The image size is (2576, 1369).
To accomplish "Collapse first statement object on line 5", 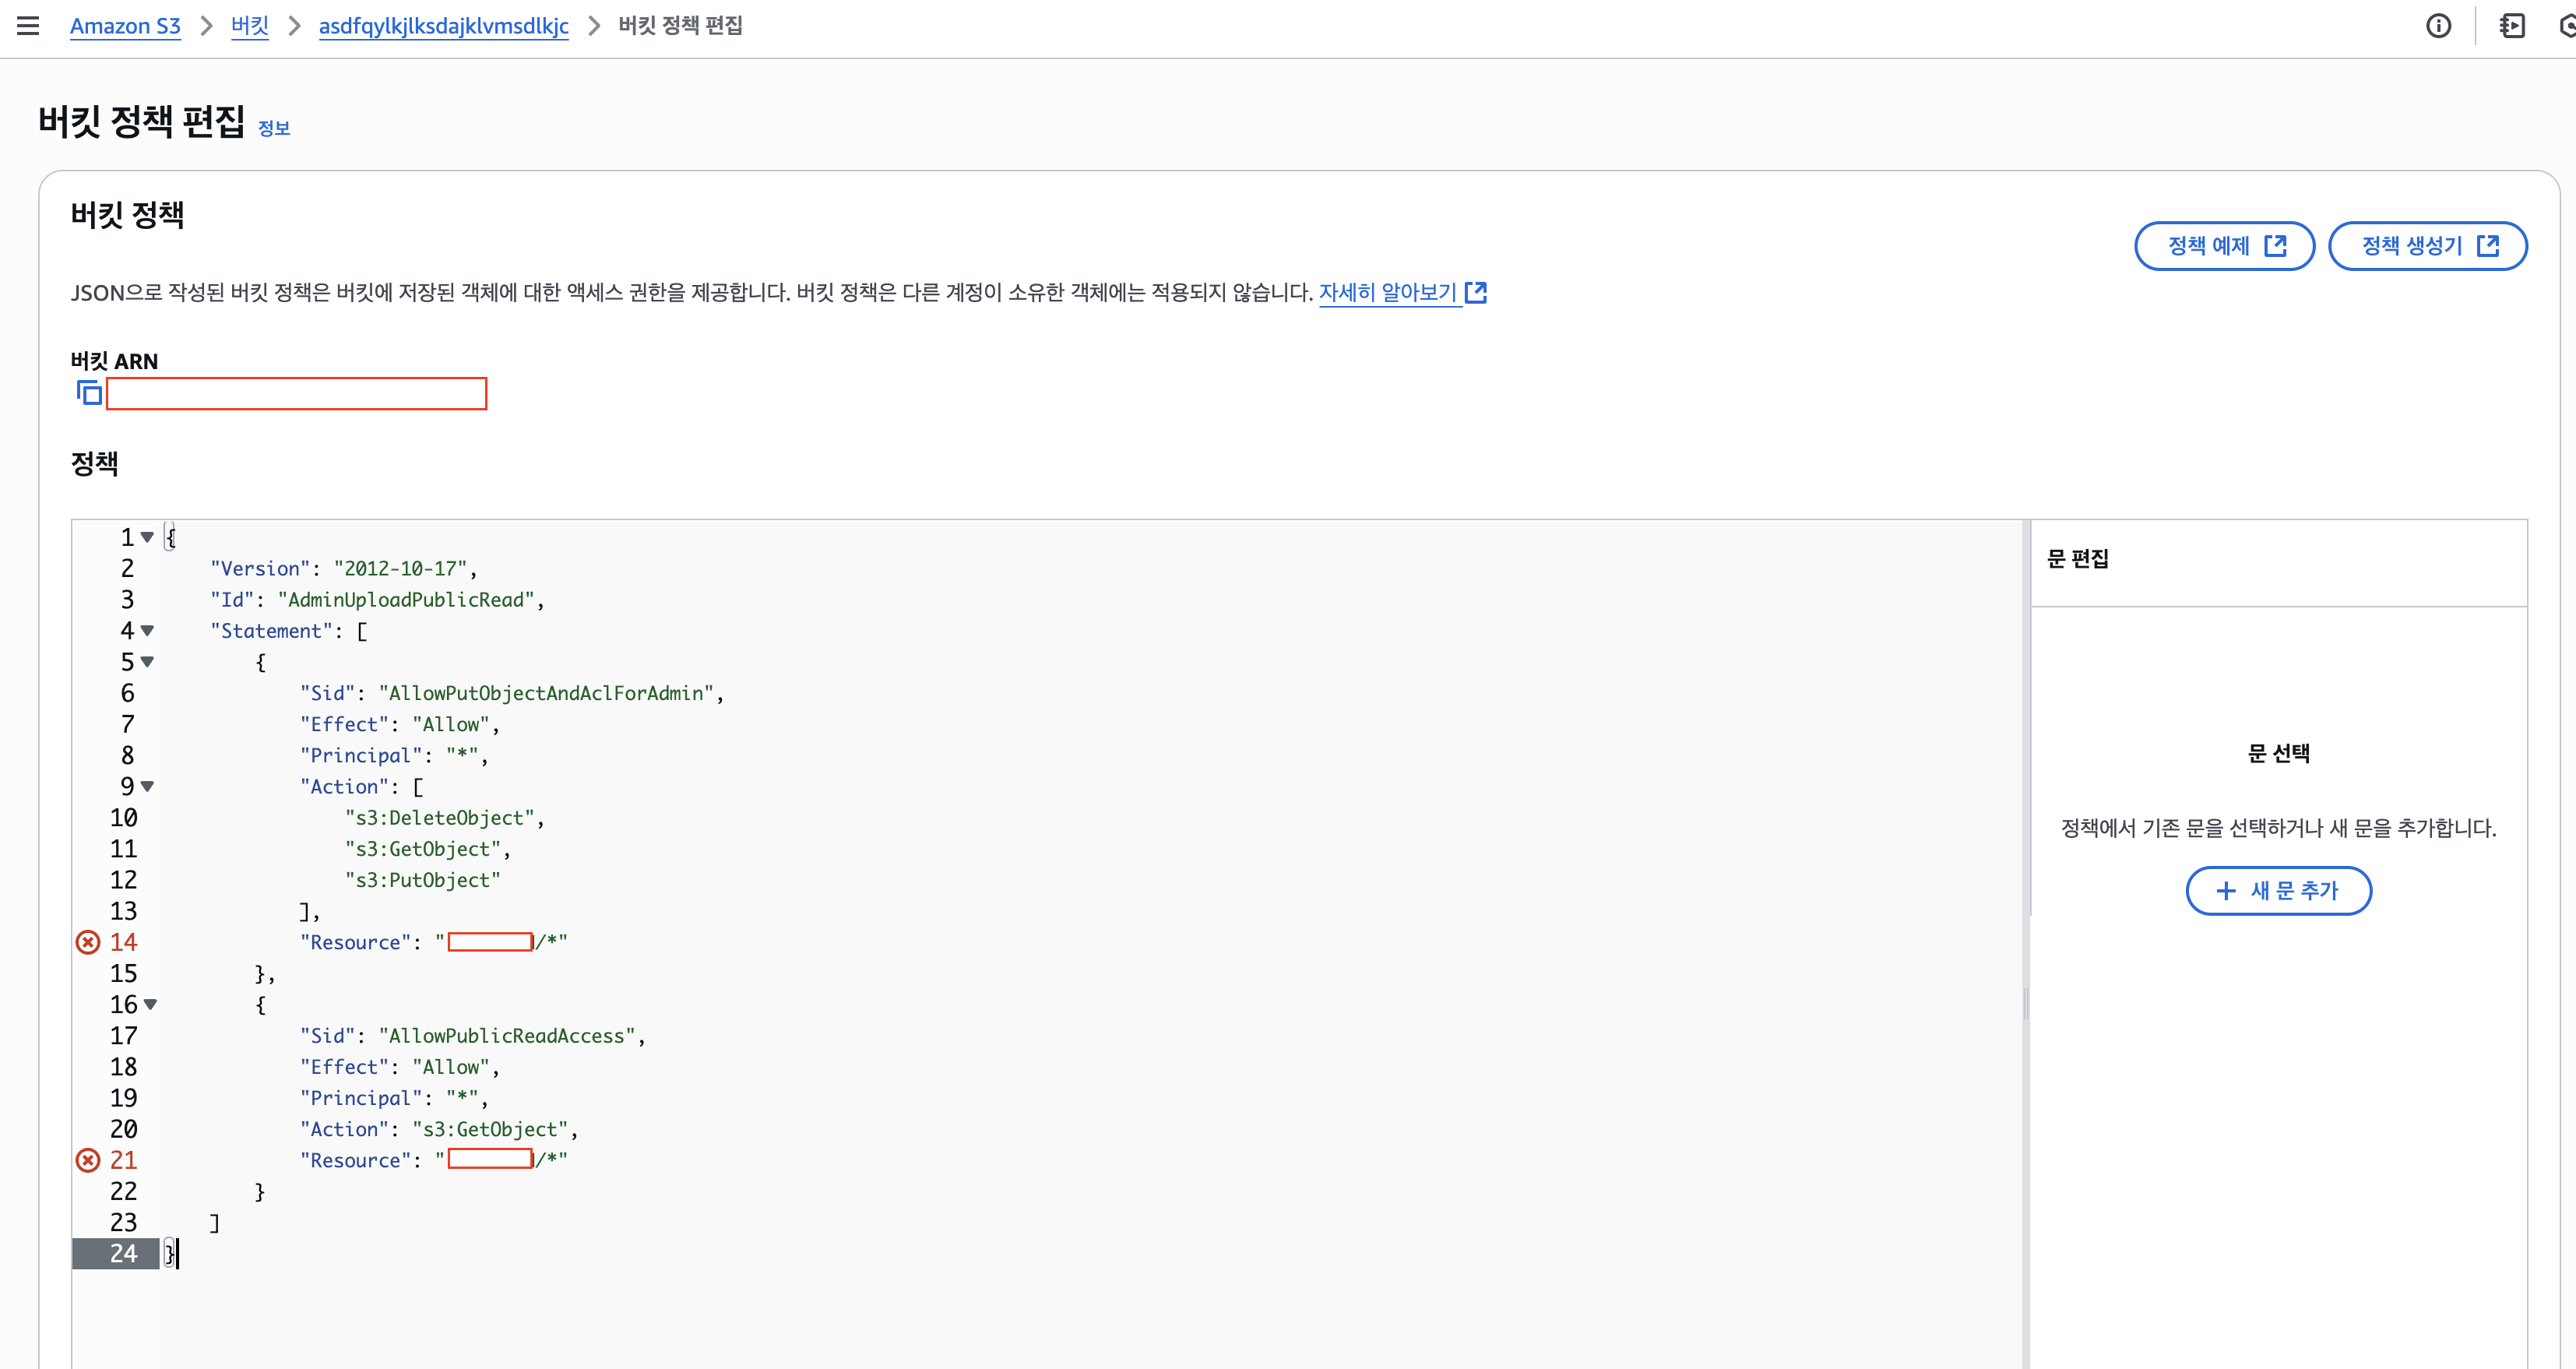I will click(148, 661).
